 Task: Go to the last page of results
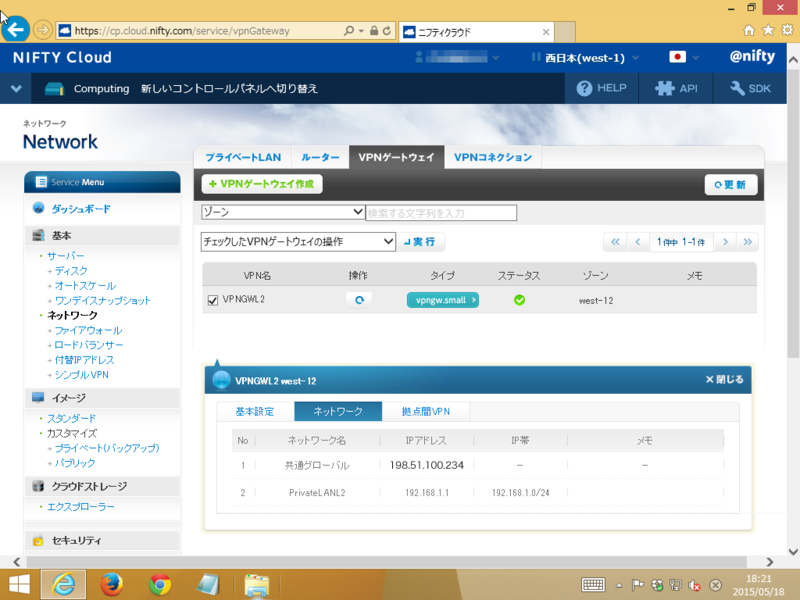(748, 242)
